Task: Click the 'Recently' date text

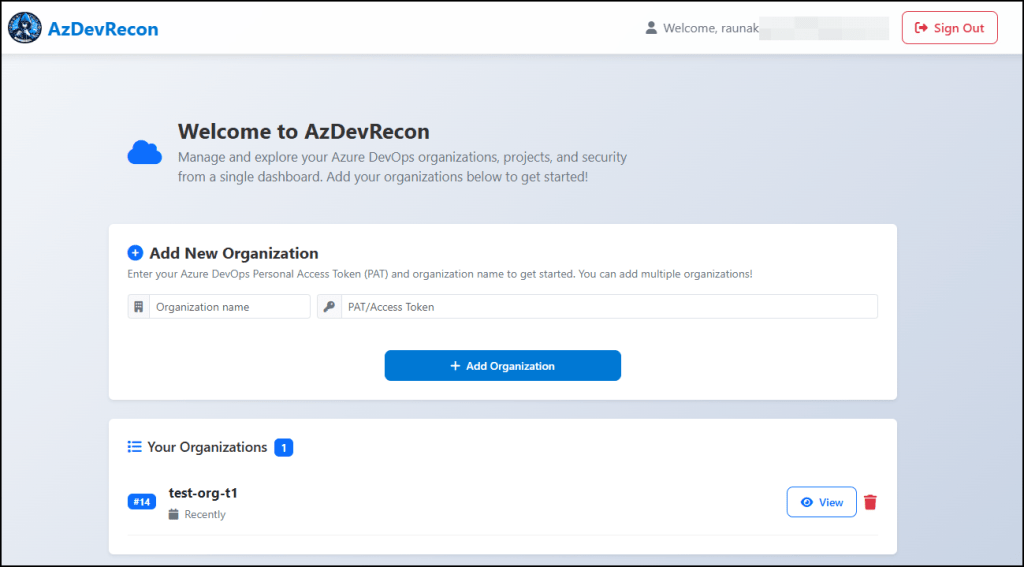Action: (x=205, y=515)
